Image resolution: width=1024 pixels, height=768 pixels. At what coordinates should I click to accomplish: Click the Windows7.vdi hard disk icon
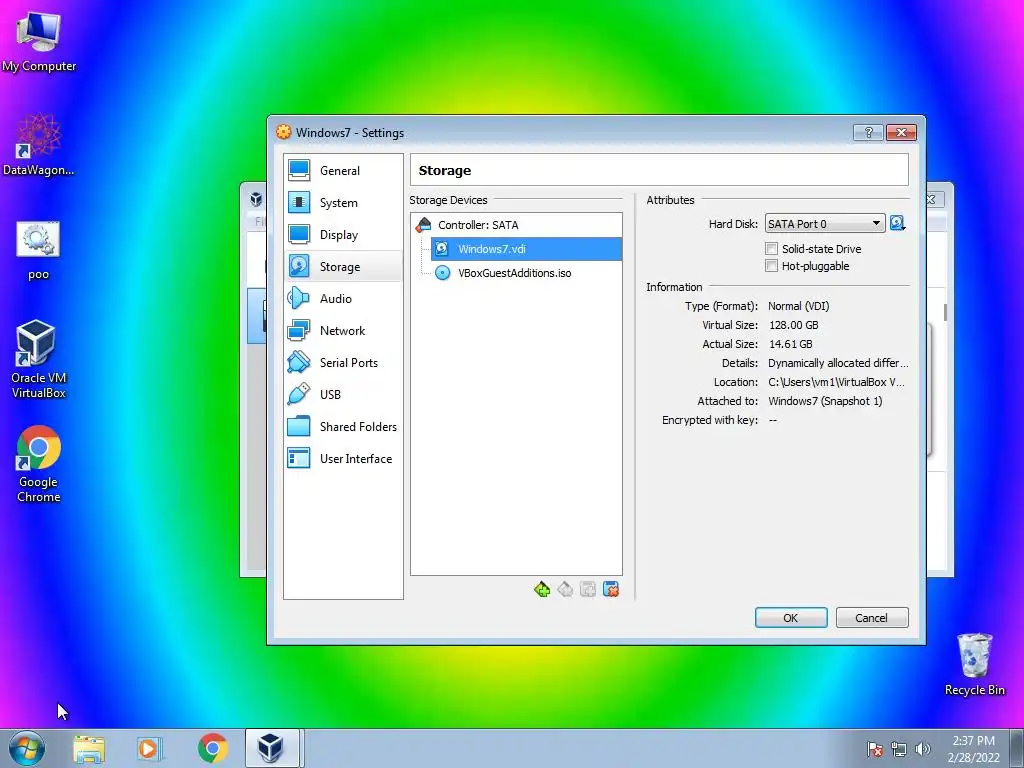(x=442, y=249)
